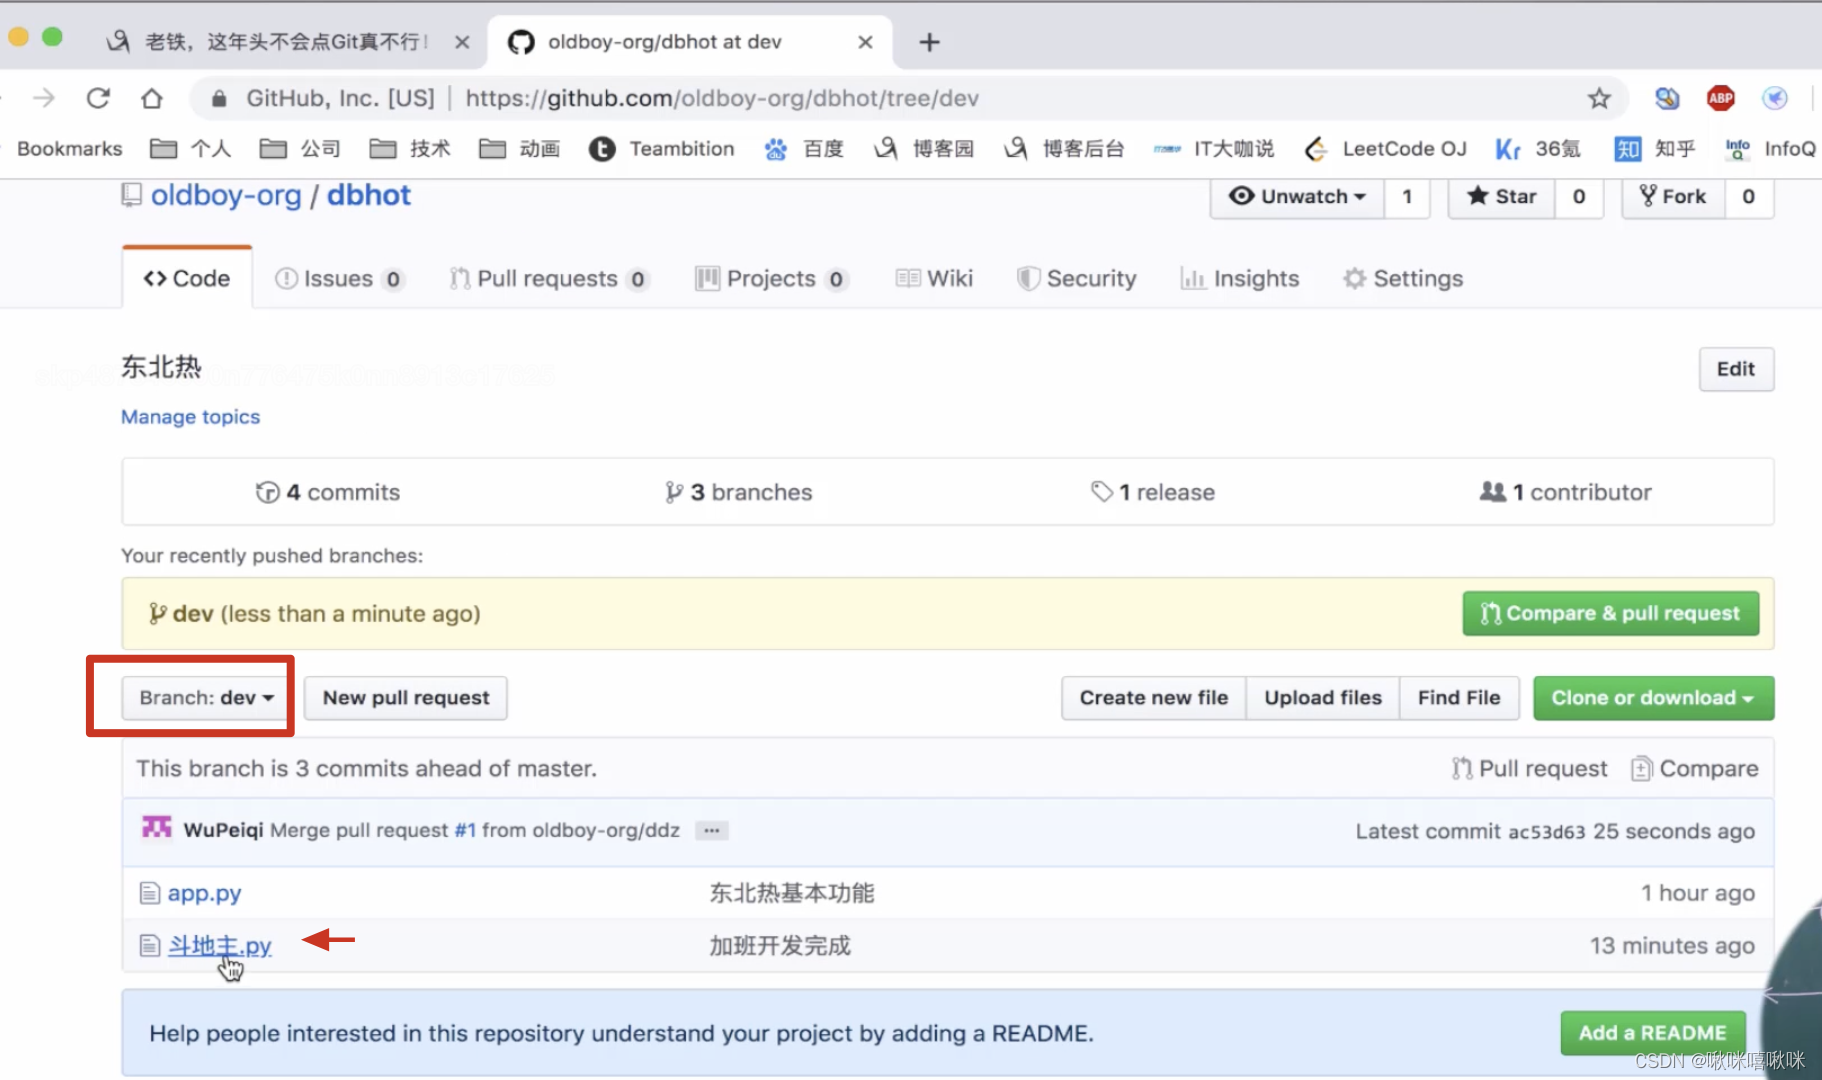Open the Unwatch dropdown

1297,196
